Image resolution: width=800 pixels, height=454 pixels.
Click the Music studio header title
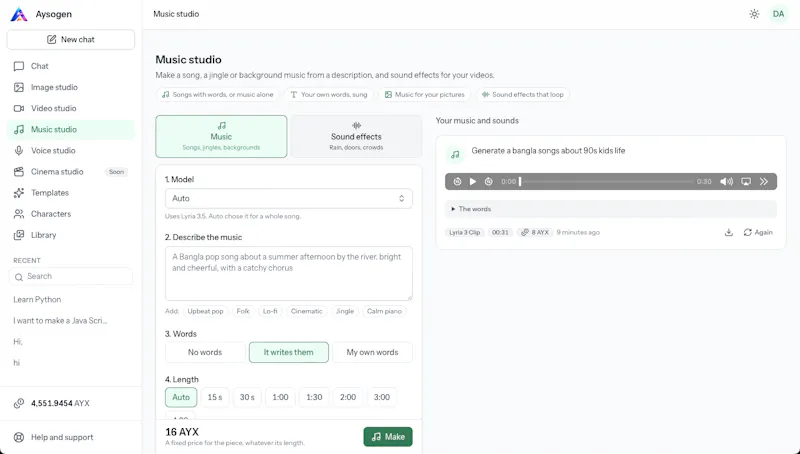(176, 14)
